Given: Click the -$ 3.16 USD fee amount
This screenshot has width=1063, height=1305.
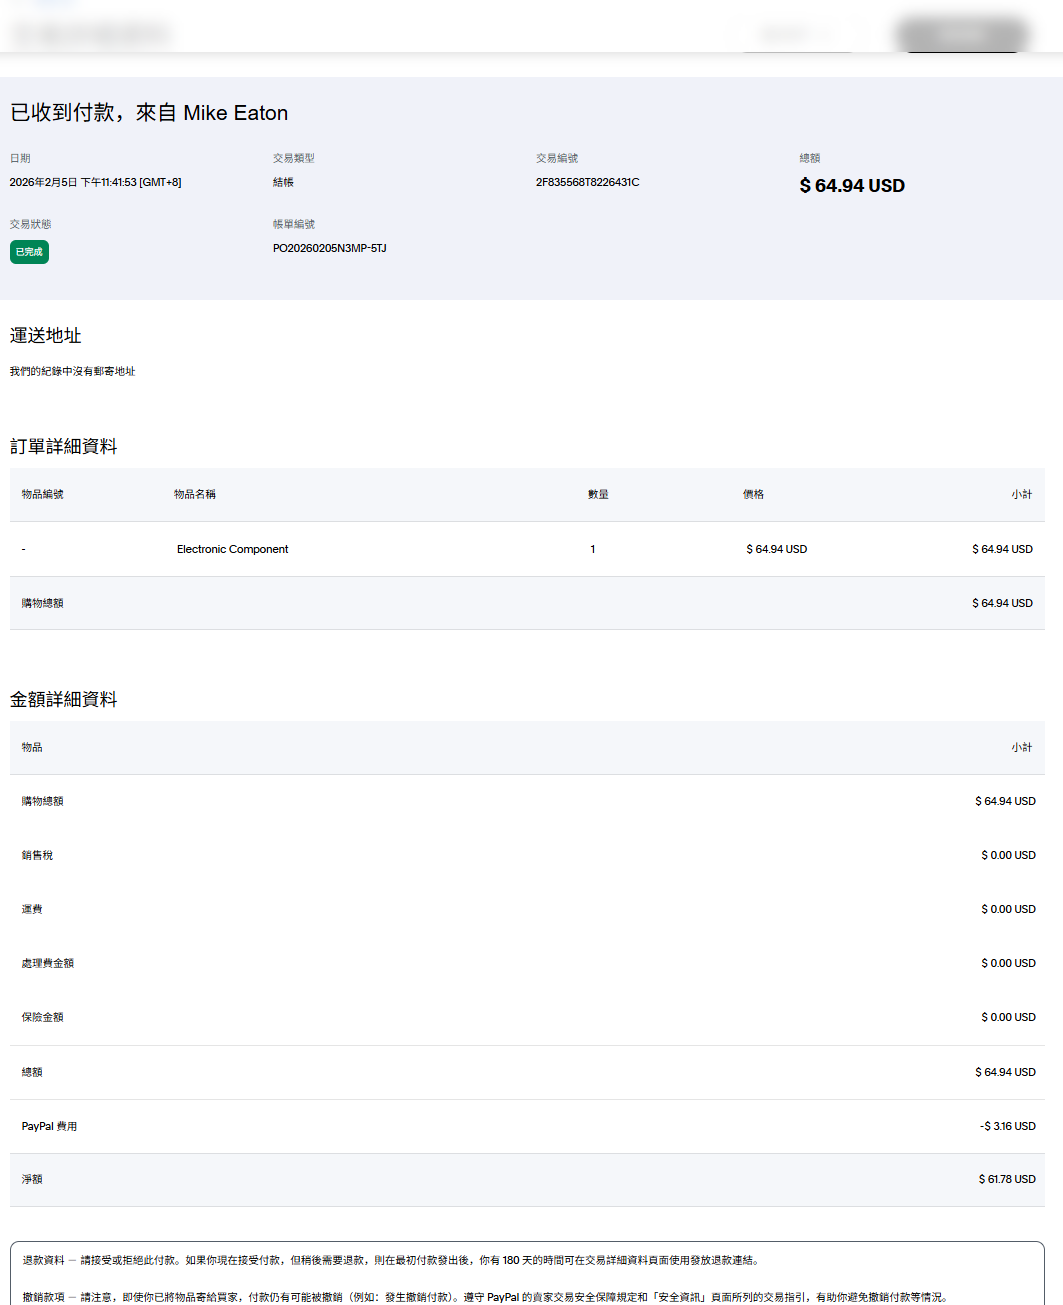Looking at the screenshot, I should pyautogui.click(x=1007, y=1126).
